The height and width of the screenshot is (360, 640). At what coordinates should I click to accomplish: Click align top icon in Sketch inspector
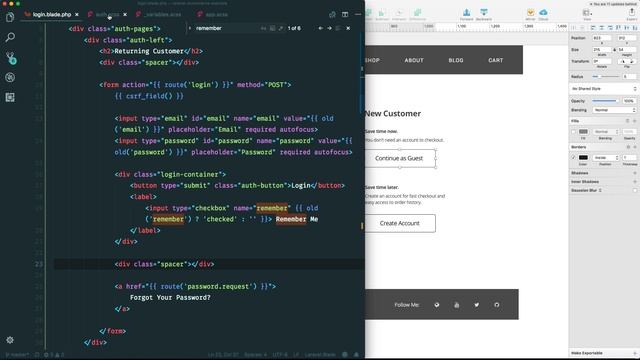(x=618, y=28)
